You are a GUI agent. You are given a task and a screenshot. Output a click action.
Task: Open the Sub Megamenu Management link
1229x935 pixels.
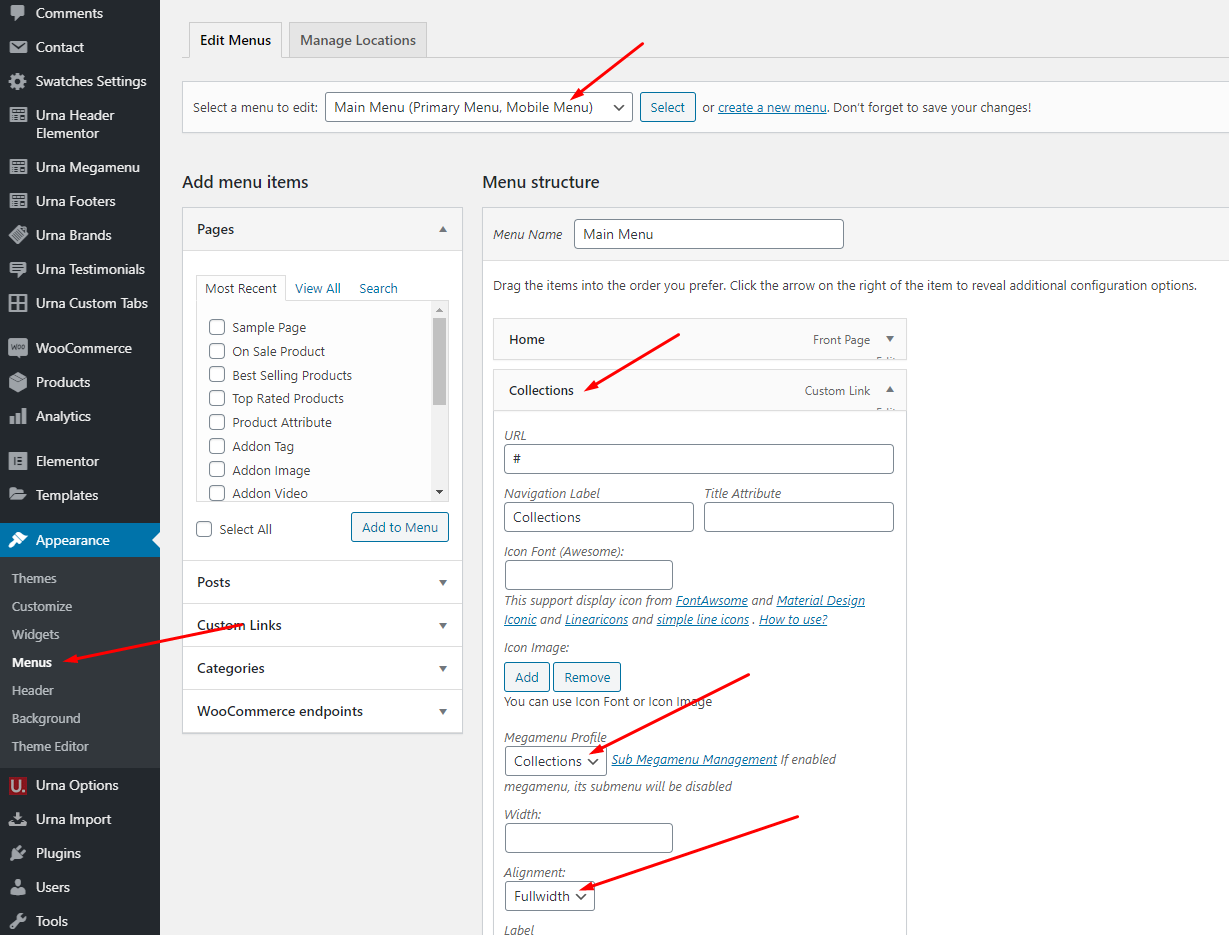694,759
